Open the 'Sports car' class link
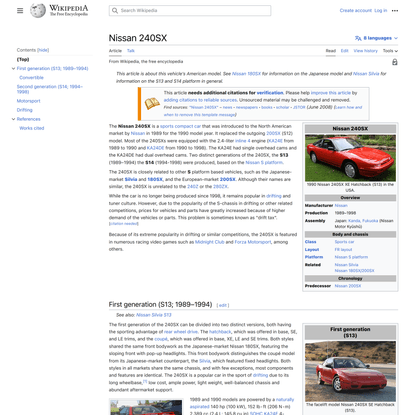Image resolution: width=415 pixels, height=415 pixels. (344, 242)
